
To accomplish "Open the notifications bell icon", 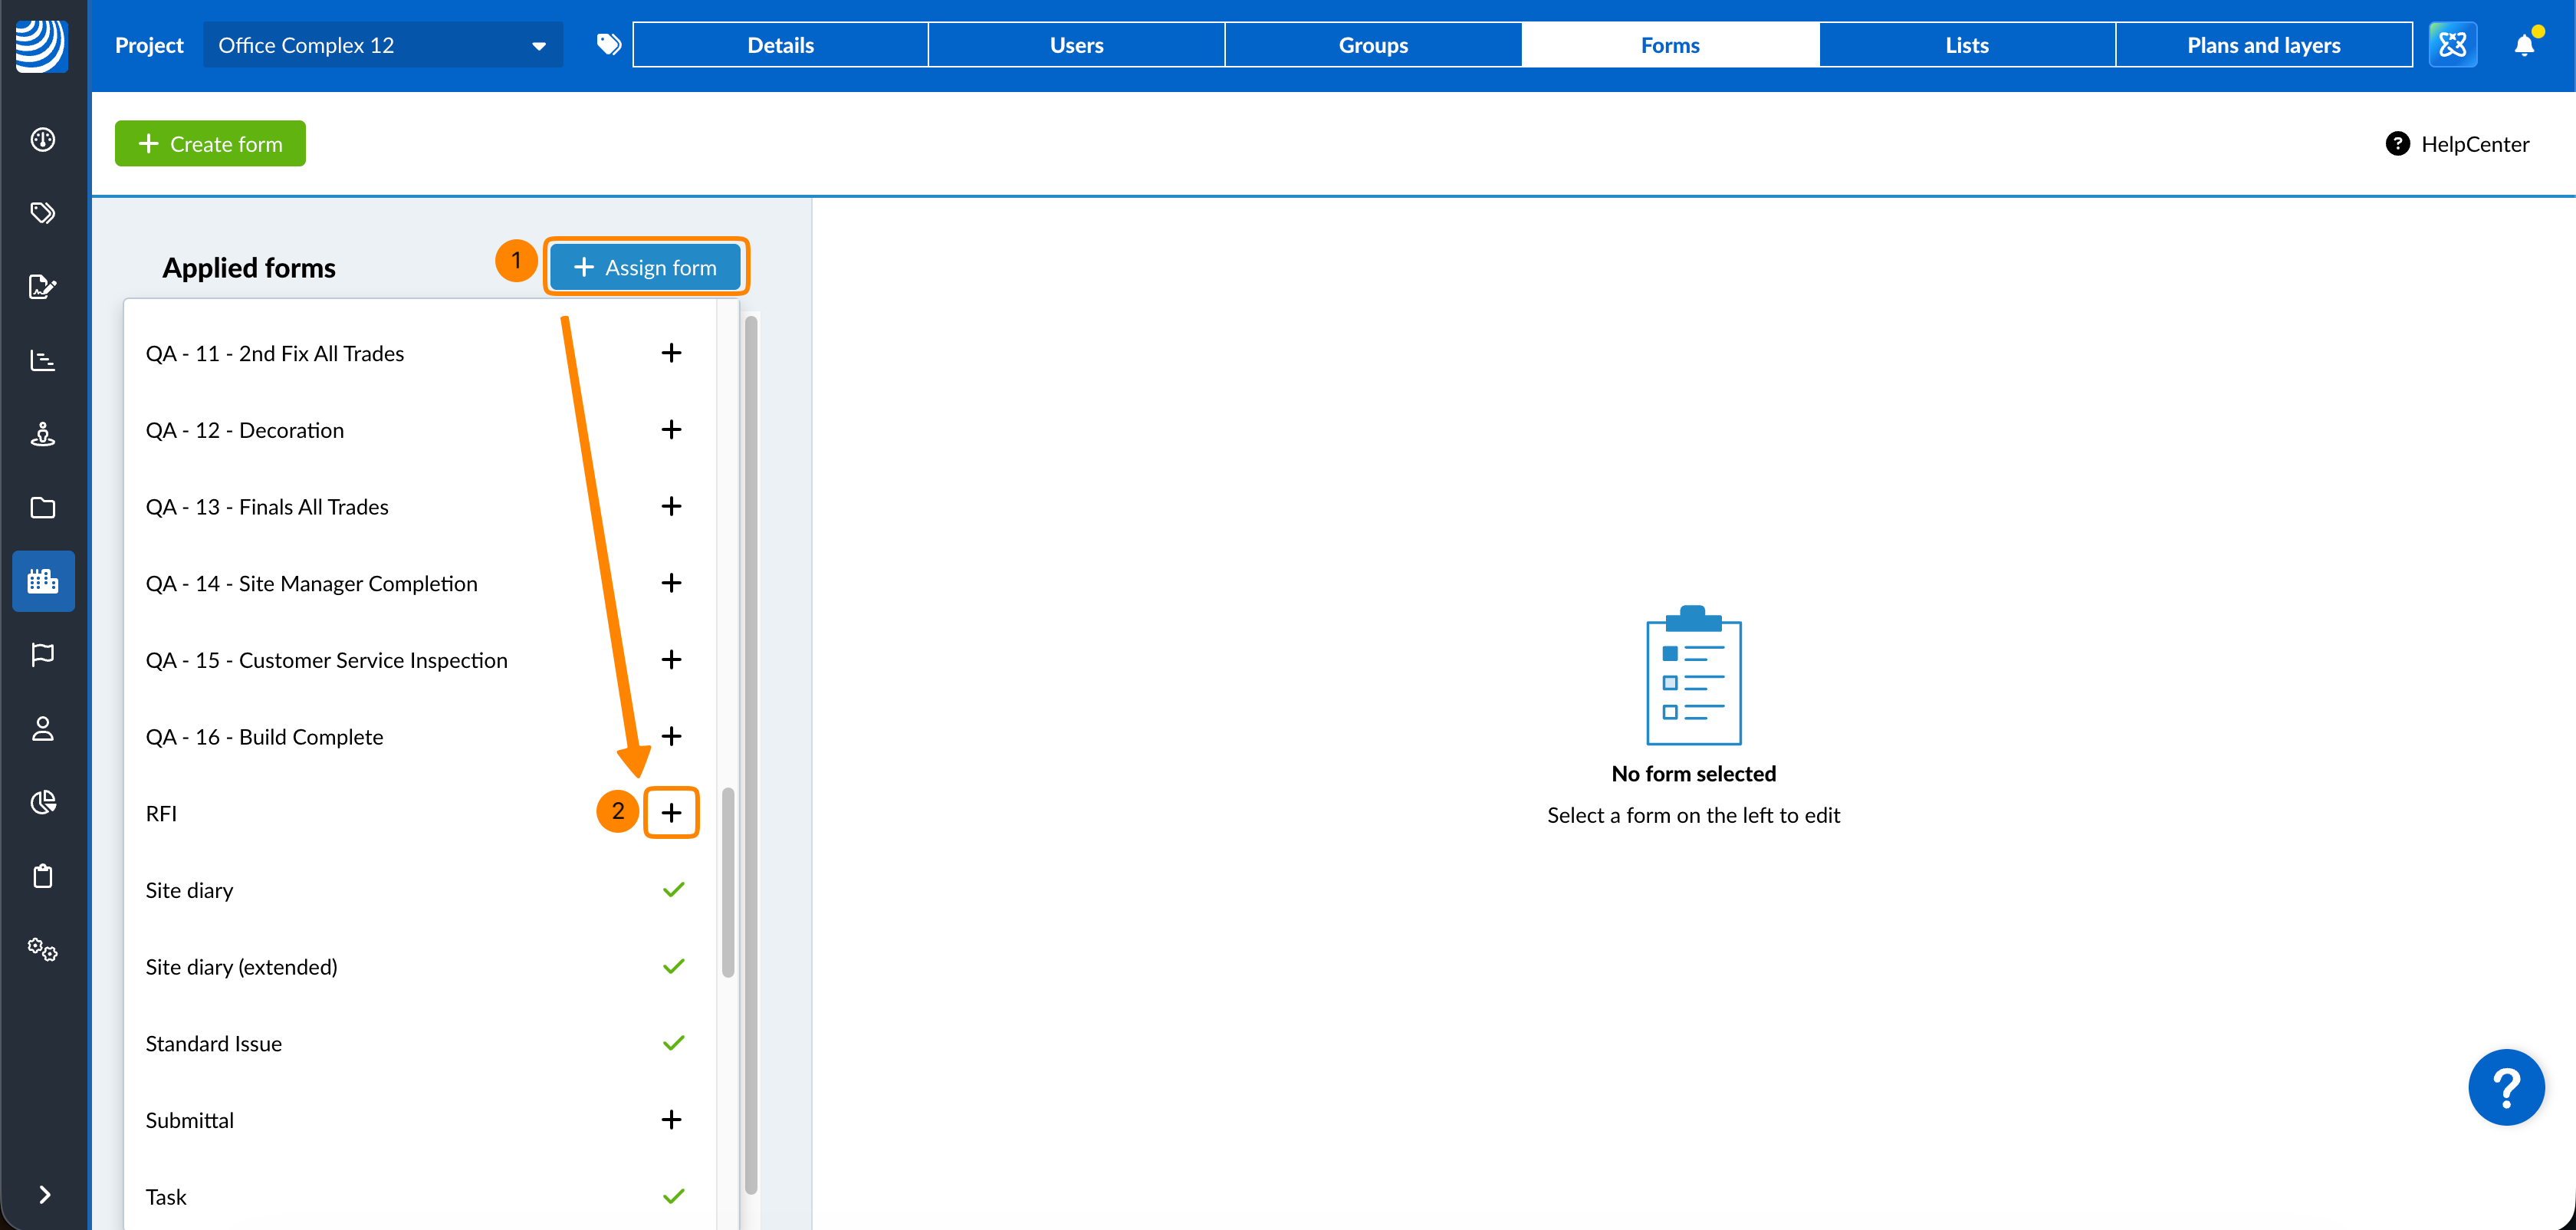I will coord(2524,45).
